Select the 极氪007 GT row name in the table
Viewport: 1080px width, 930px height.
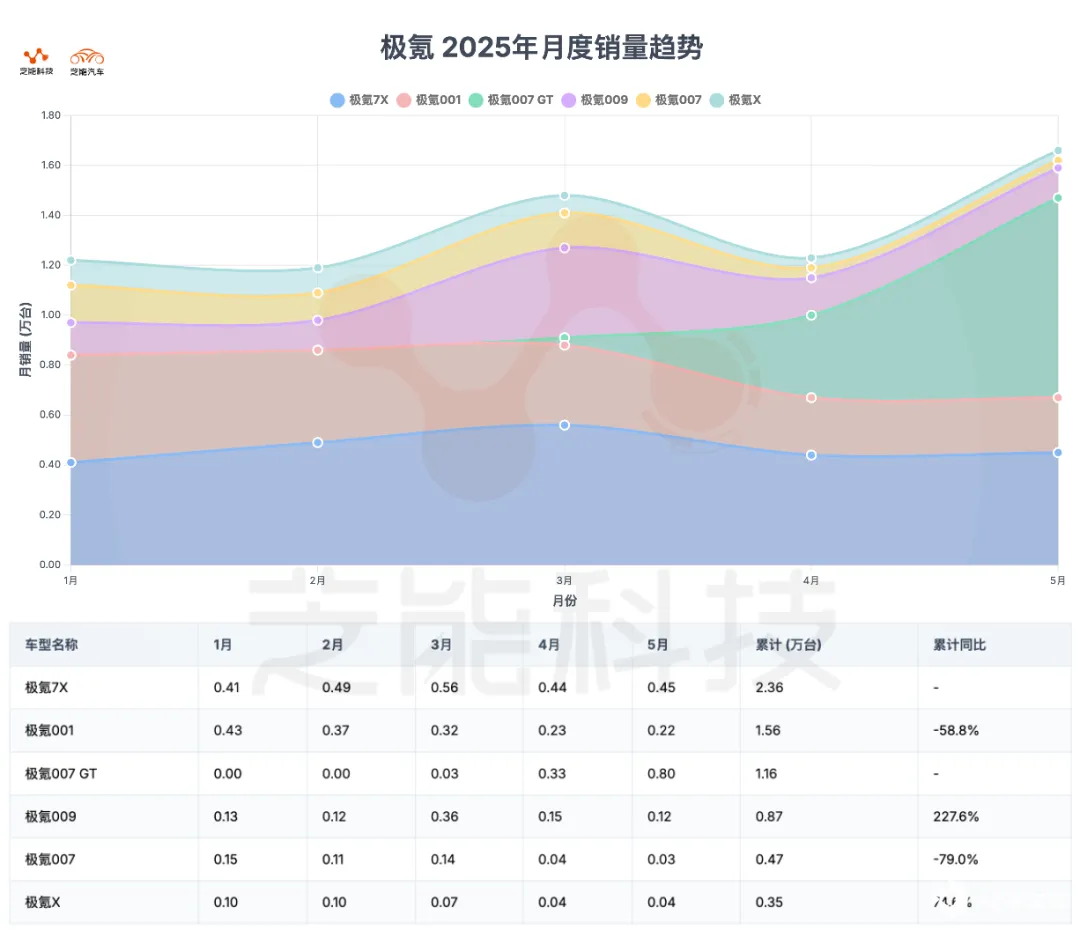click(61, 774)
